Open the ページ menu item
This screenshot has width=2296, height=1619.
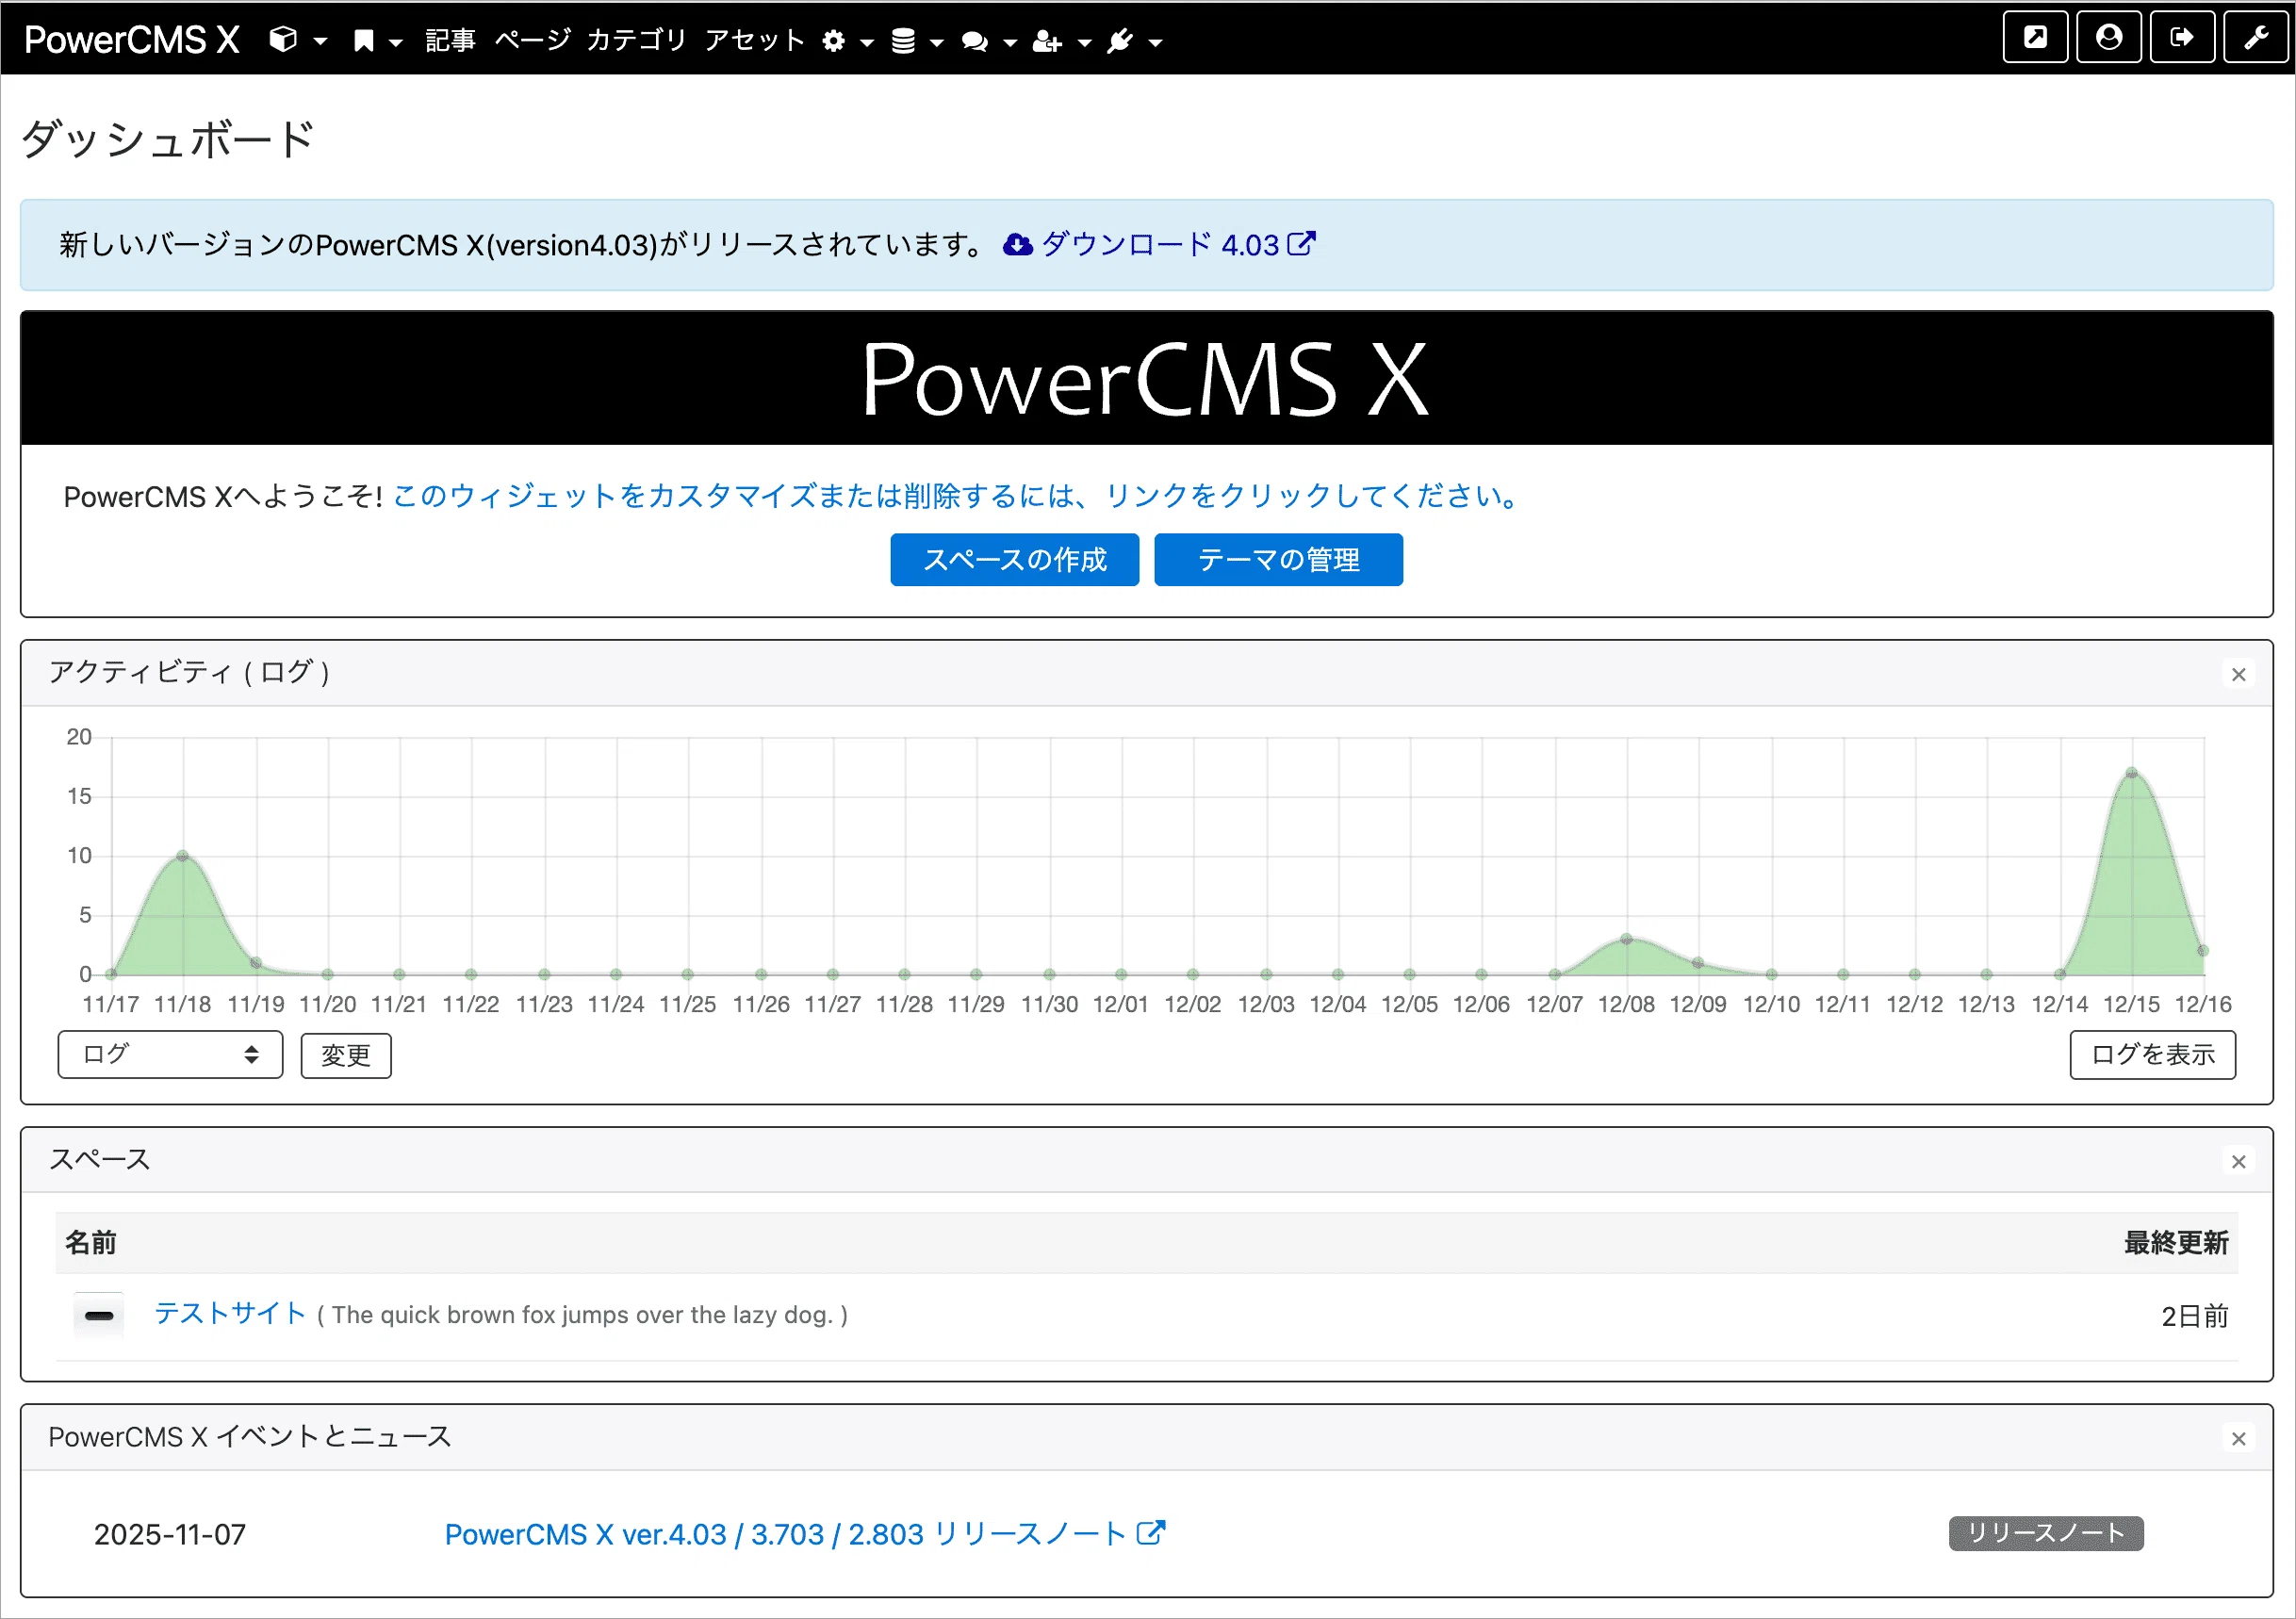[x=532, y=40]
